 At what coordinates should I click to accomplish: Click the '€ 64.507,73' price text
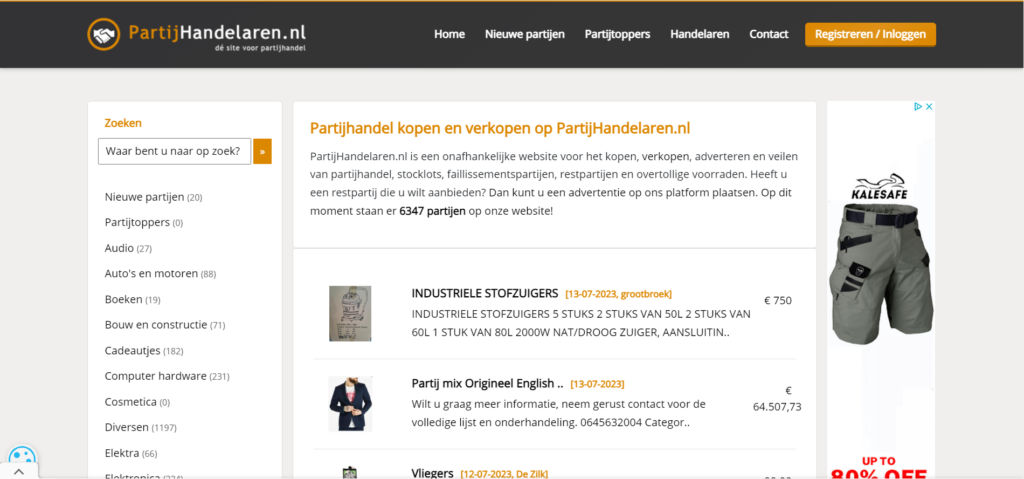tap(777, 399)
